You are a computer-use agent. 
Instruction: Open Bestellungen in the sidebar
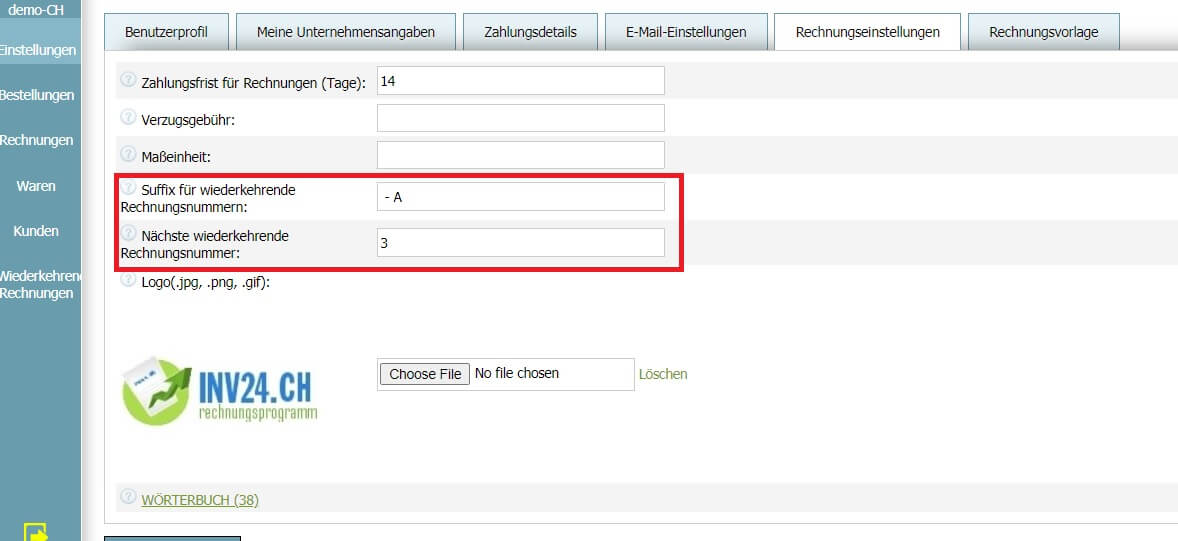pyautogui.click(x=37, y=95)
